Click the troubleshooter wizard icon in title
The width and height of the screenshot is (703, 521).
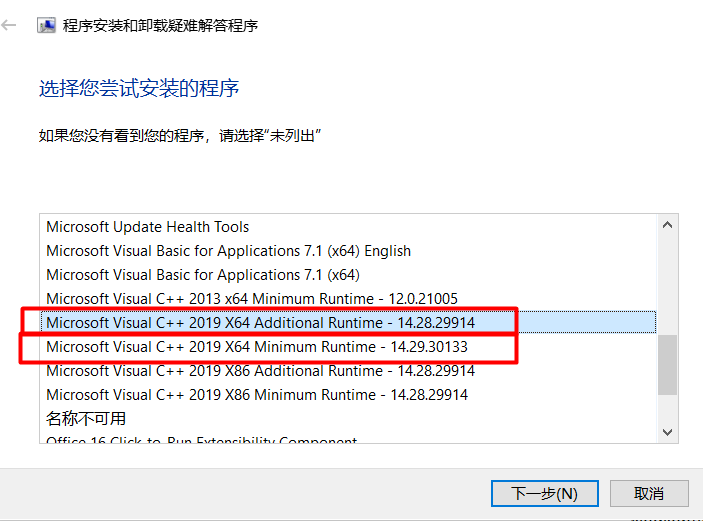[46, 25]
